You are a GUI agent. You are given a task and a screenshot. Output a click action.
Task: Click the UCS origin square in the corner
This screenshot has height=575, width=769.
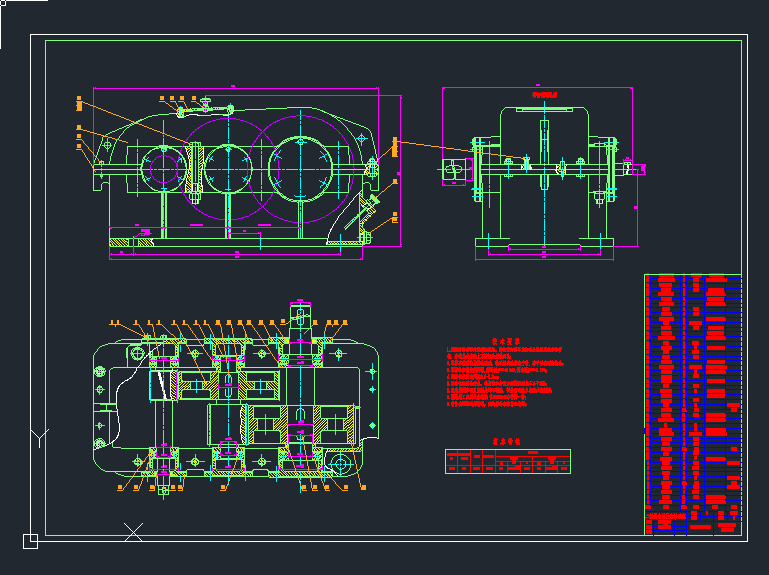point(30,542)
